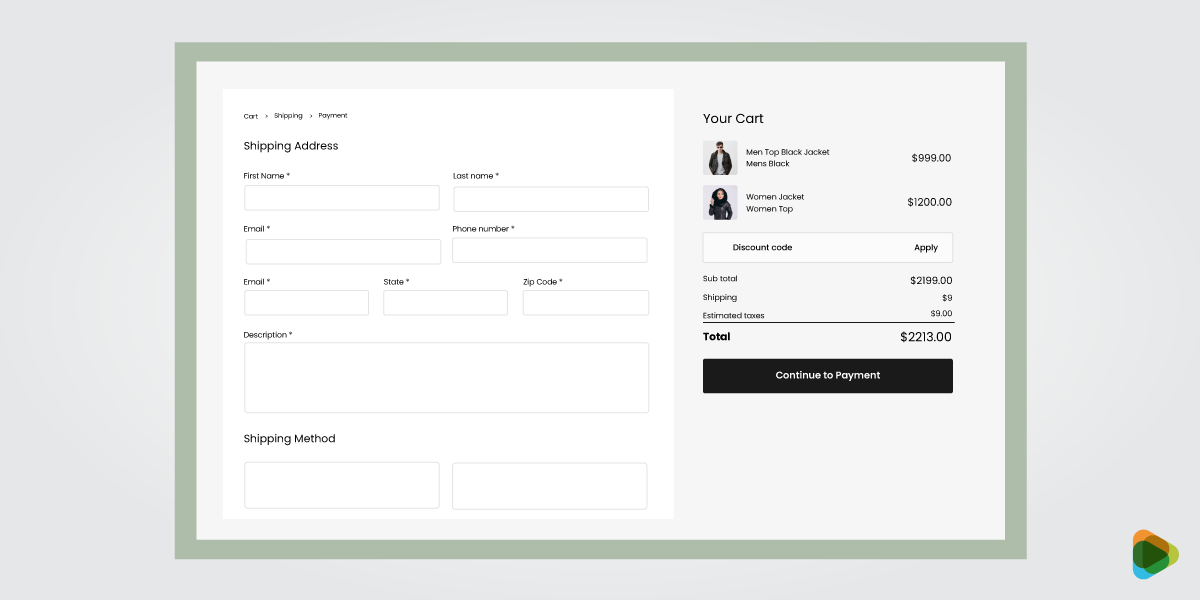Click the State input field
Image resolution: width=1200 pixels, height=600 pixels.
pos(445,303)
